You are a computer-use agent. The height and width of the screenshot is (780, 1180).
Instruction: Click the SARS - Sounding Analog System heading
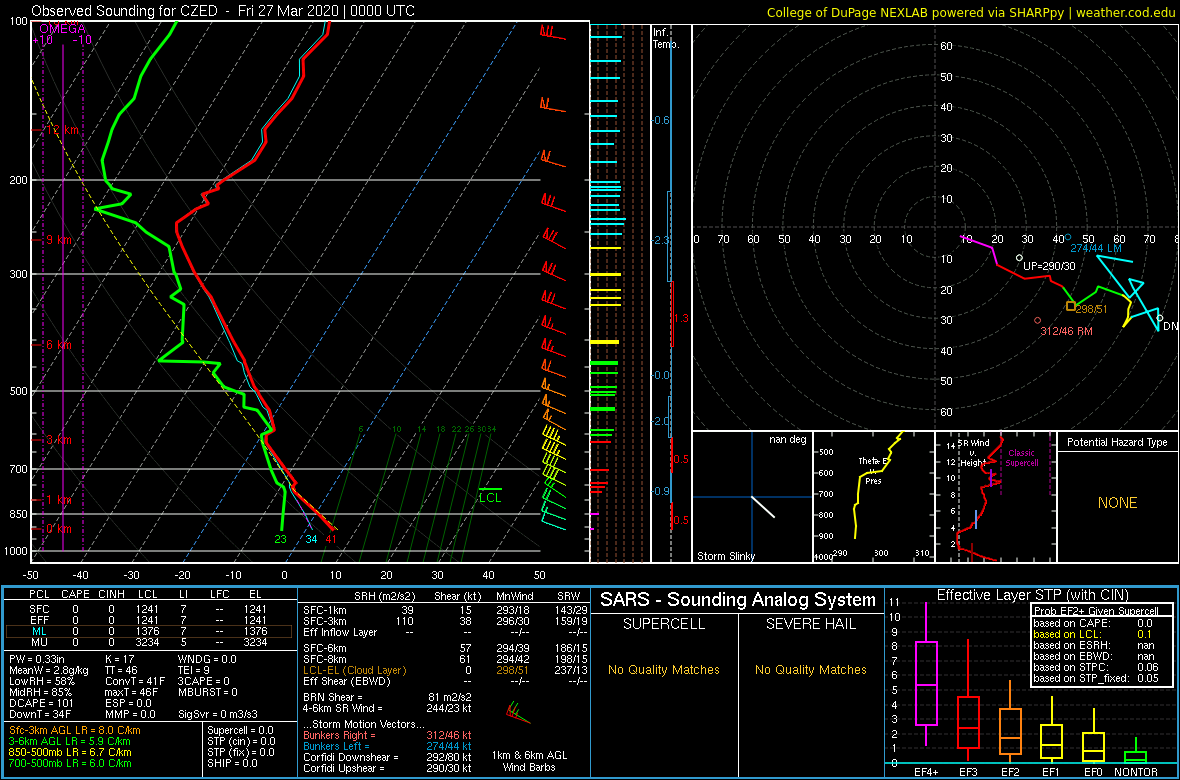738,600
